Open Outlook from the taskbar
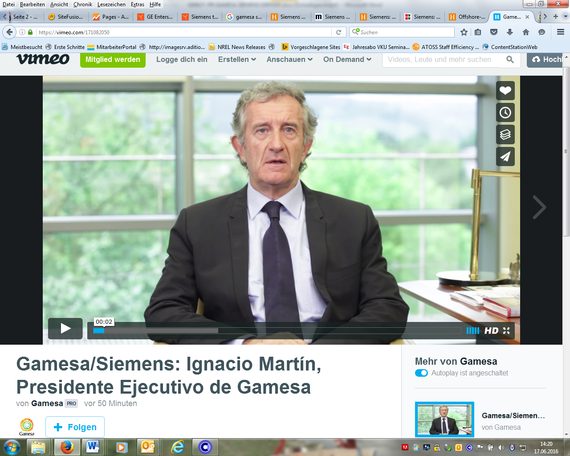The height and width of the screenshot is (456, 570). (148, 447)
